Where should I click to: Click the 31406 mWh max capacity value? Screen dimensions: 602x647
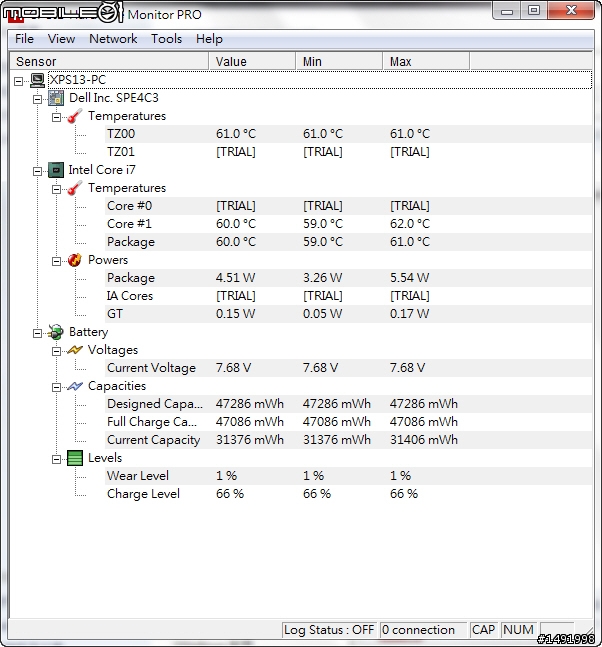click(x=424, y=440)
